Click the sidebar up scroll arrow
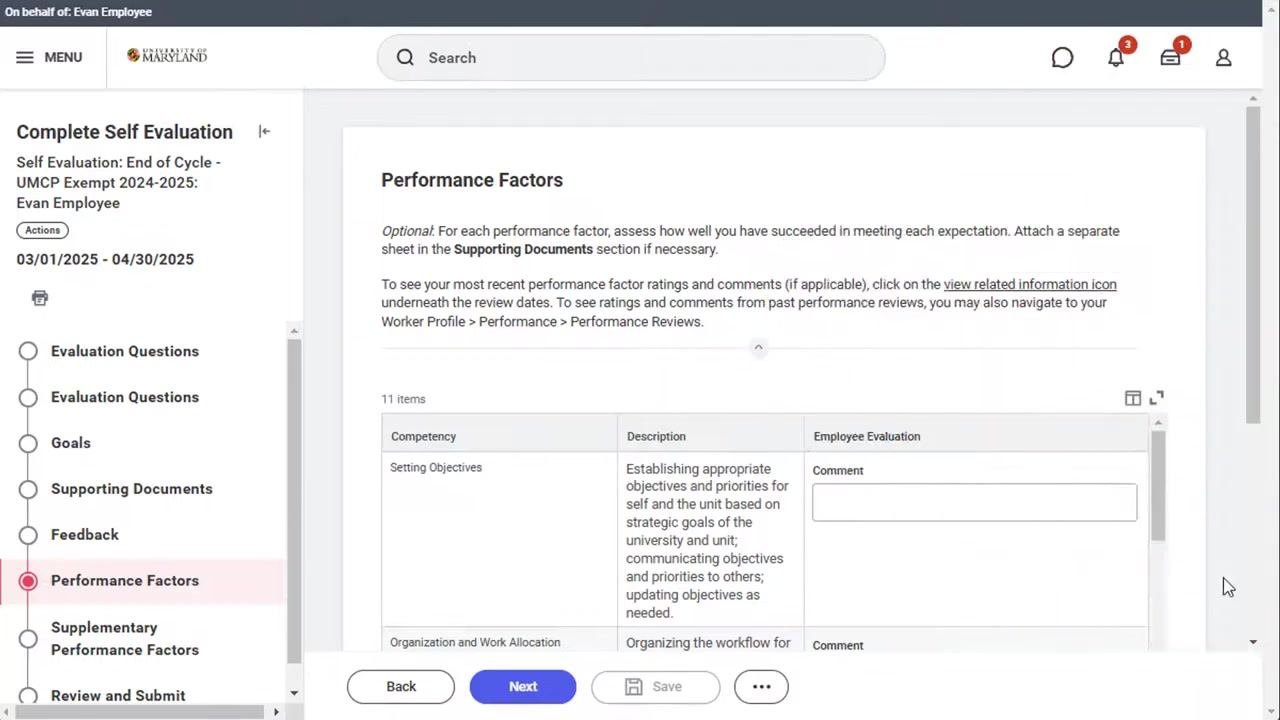Viewport: 1280px width, 720px height. pyautogui.click(x=293, y=331)
